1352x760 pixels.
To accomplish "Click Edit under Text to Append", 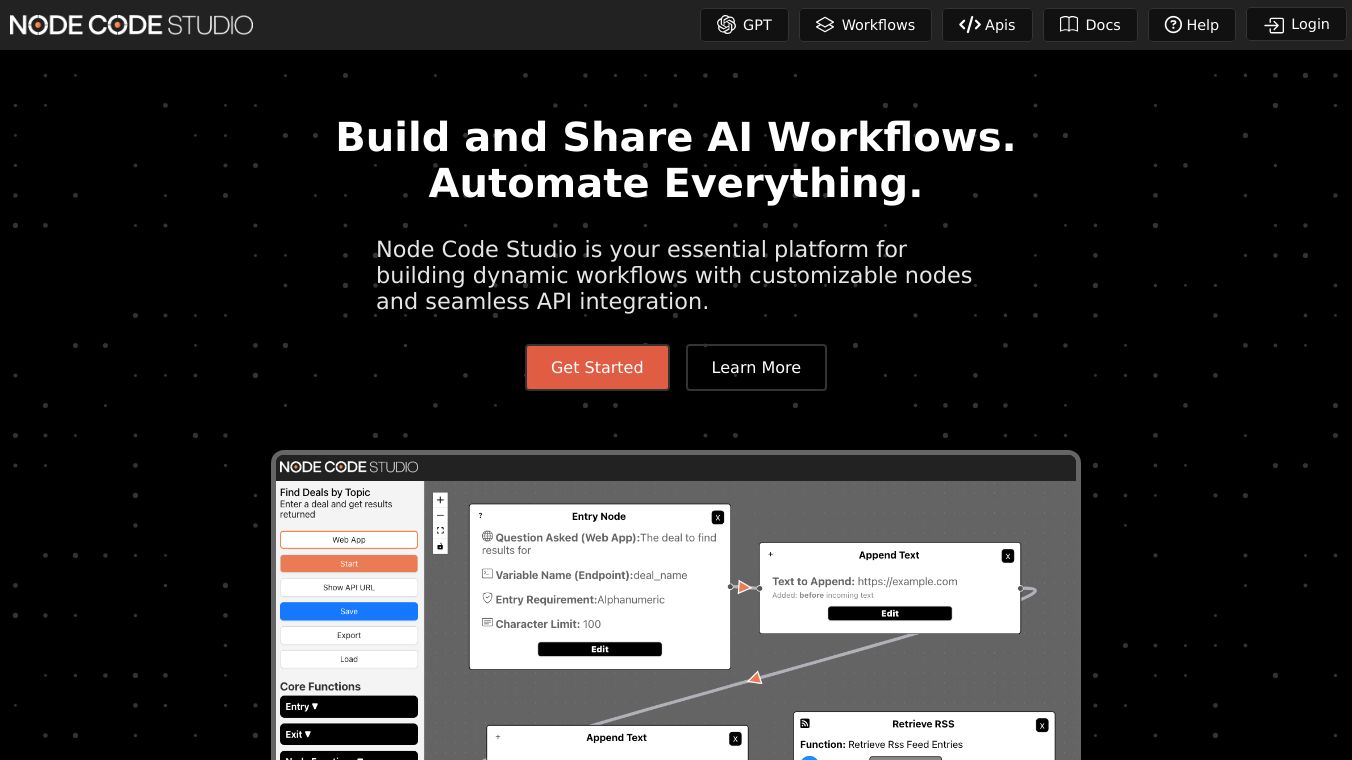I will click(x=890, y=613).
